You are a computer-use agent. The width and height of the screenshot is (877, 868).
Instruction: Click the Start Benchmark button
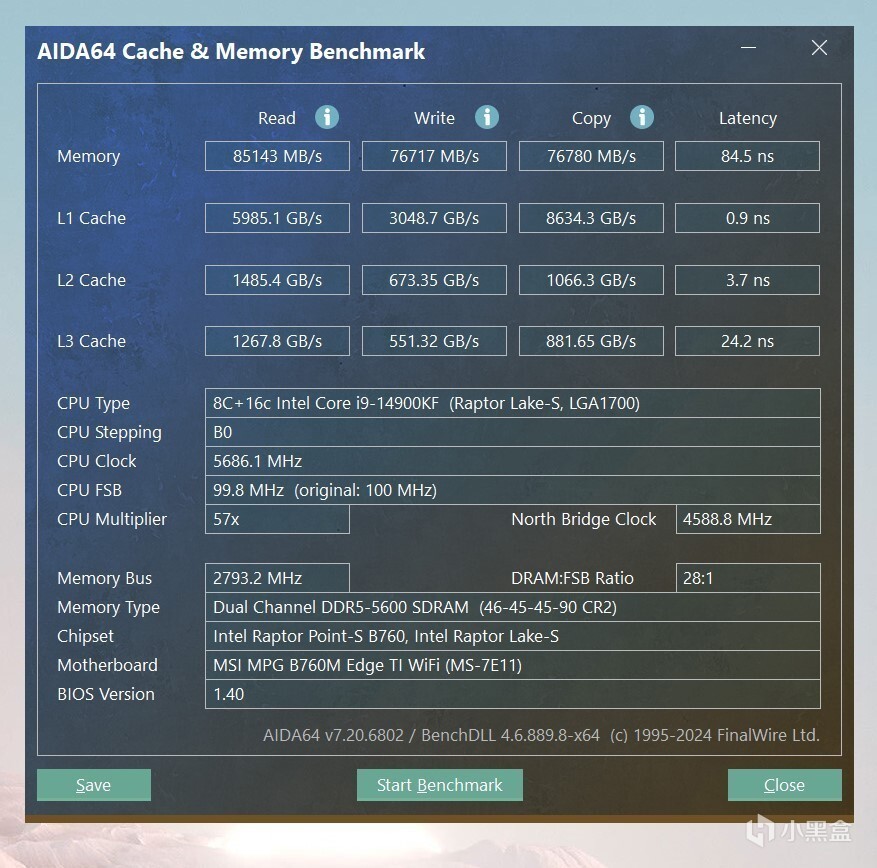click(x=440, y=785)
